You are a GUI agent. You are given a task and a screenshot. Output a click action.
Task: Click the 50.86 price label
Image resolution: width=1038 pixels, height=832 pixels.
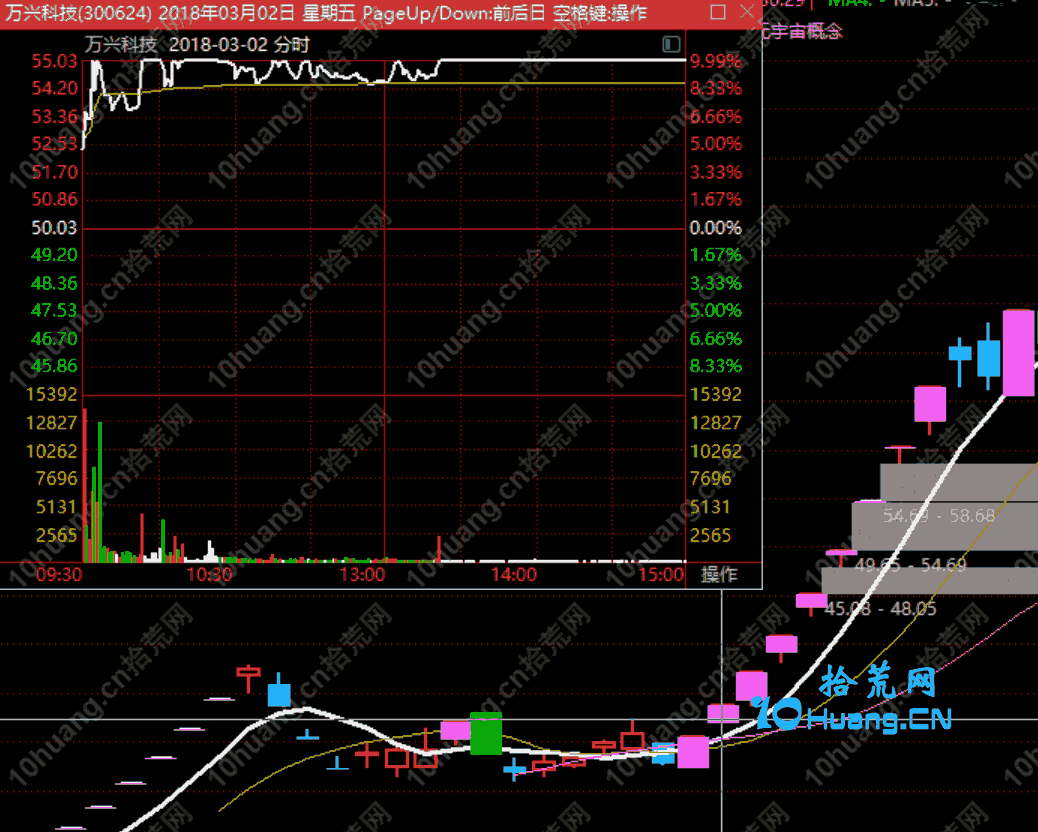(54, 200)
